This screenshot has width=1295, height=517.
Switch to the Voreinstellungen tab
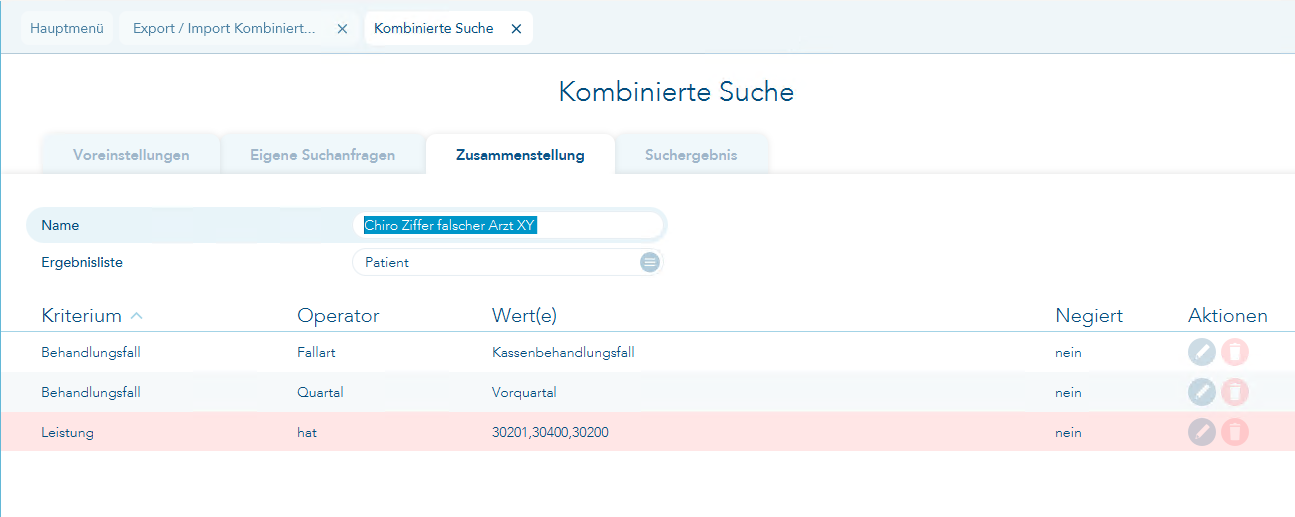131,155
